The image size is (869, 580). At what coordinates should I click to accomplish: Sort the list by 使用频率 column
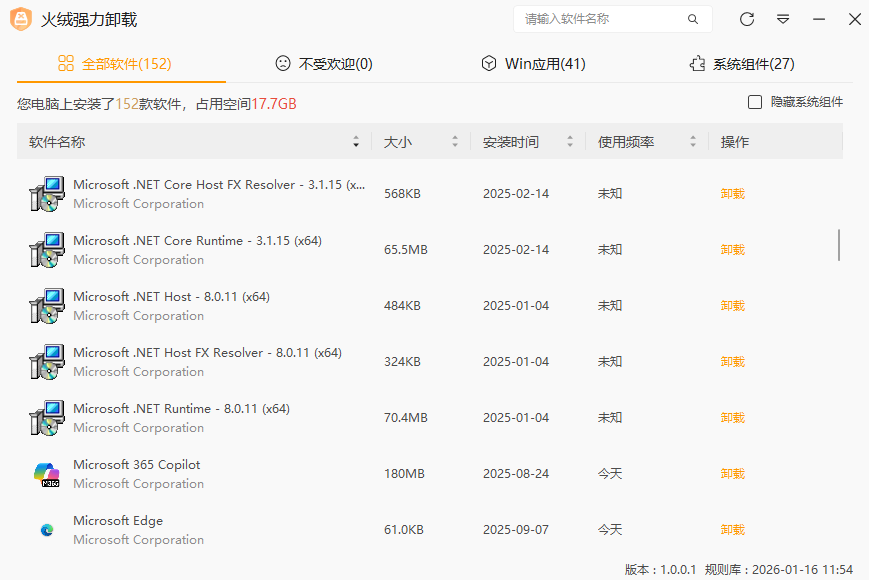pyautogui.click(x=693, y=142)
